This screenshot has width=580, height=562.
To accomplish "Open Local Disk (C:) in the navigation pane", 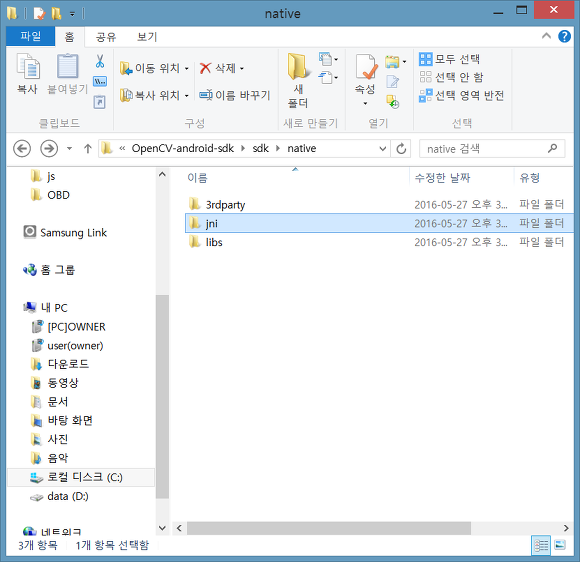I will click(x=81, y=477).
